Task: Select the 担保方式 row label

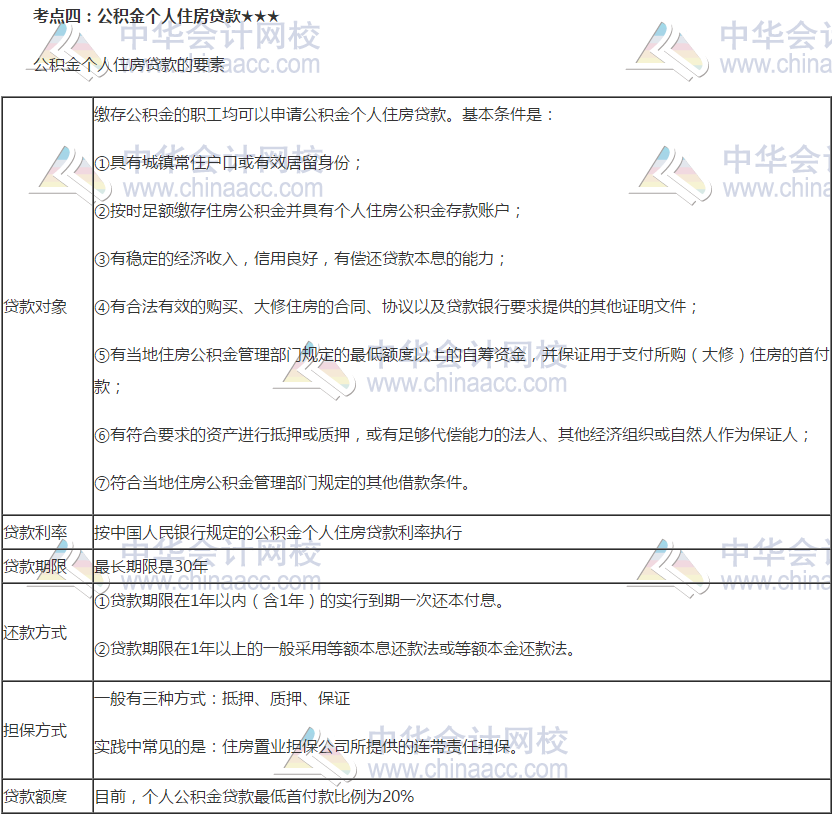Action: coord(36,731)
